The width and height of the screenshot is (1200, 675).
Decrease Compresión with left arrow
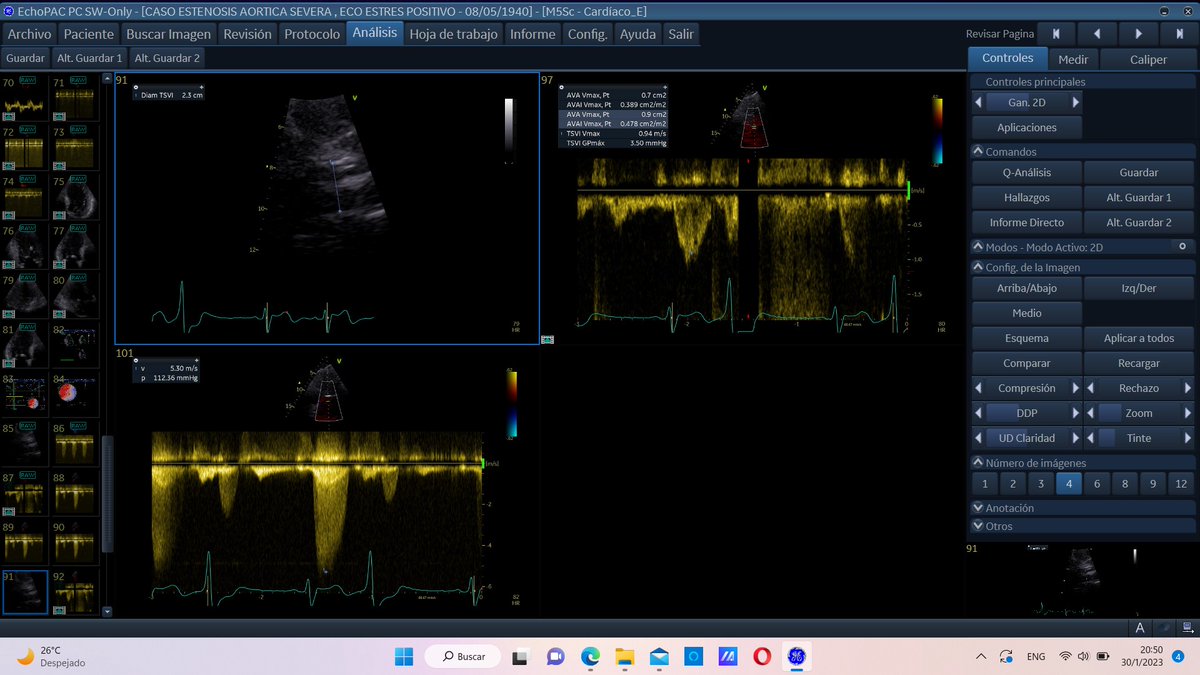[x=978, y=388]
